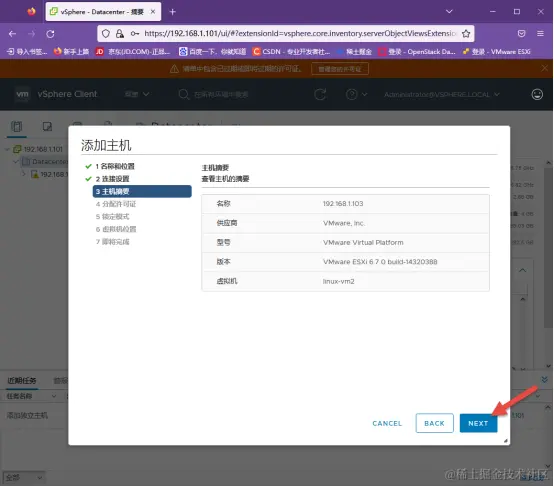Dismiss the orange license warning banner
Image resolution: width=554 pixels, height=486 pixels.
(x=544, y=68)
